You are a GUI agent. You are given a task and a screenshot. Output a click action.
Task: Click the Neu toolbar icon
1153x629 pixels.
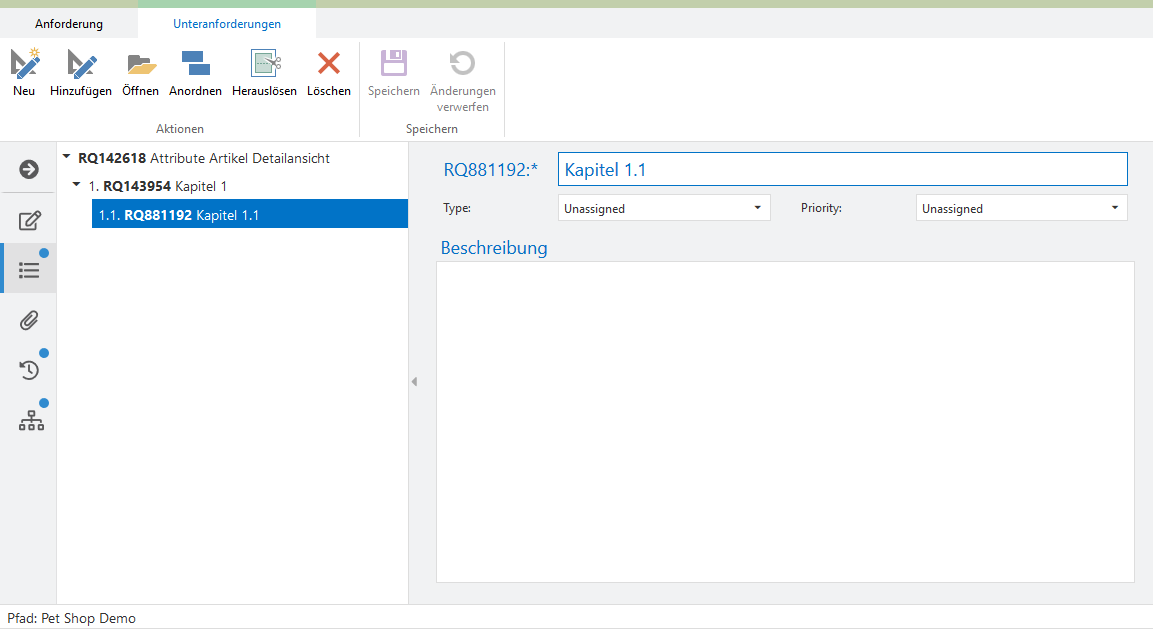pyautogui.click(x=24, y=65)
